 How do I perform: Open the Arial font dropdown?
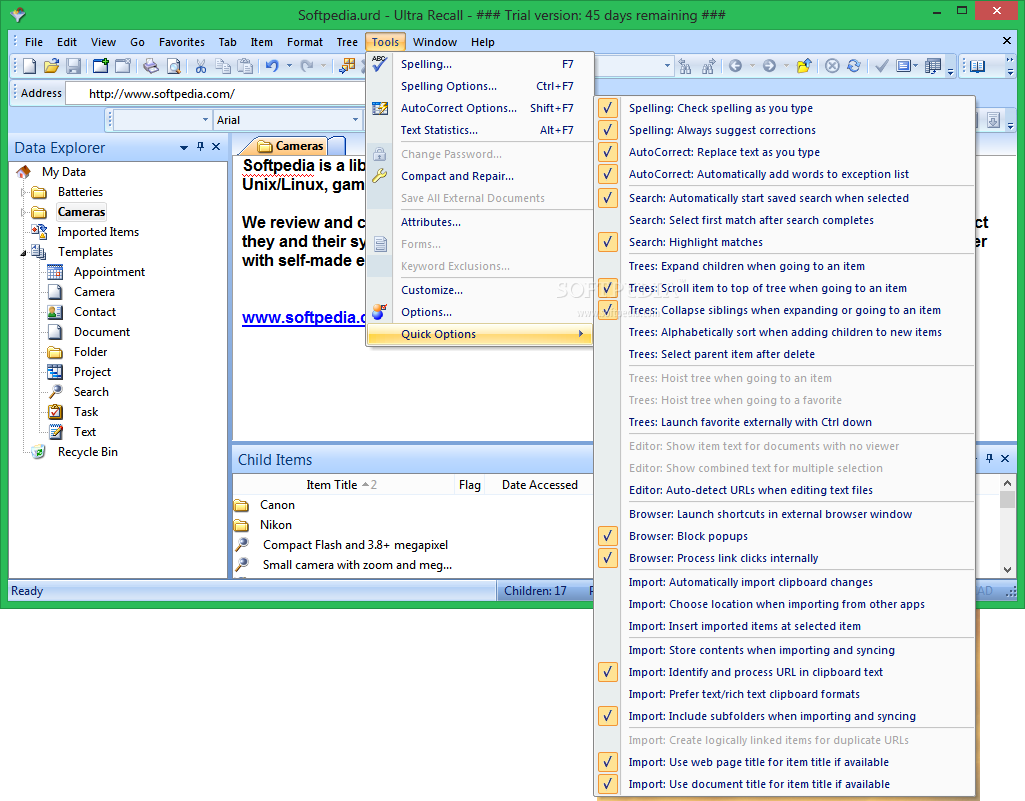pos(355,120)
